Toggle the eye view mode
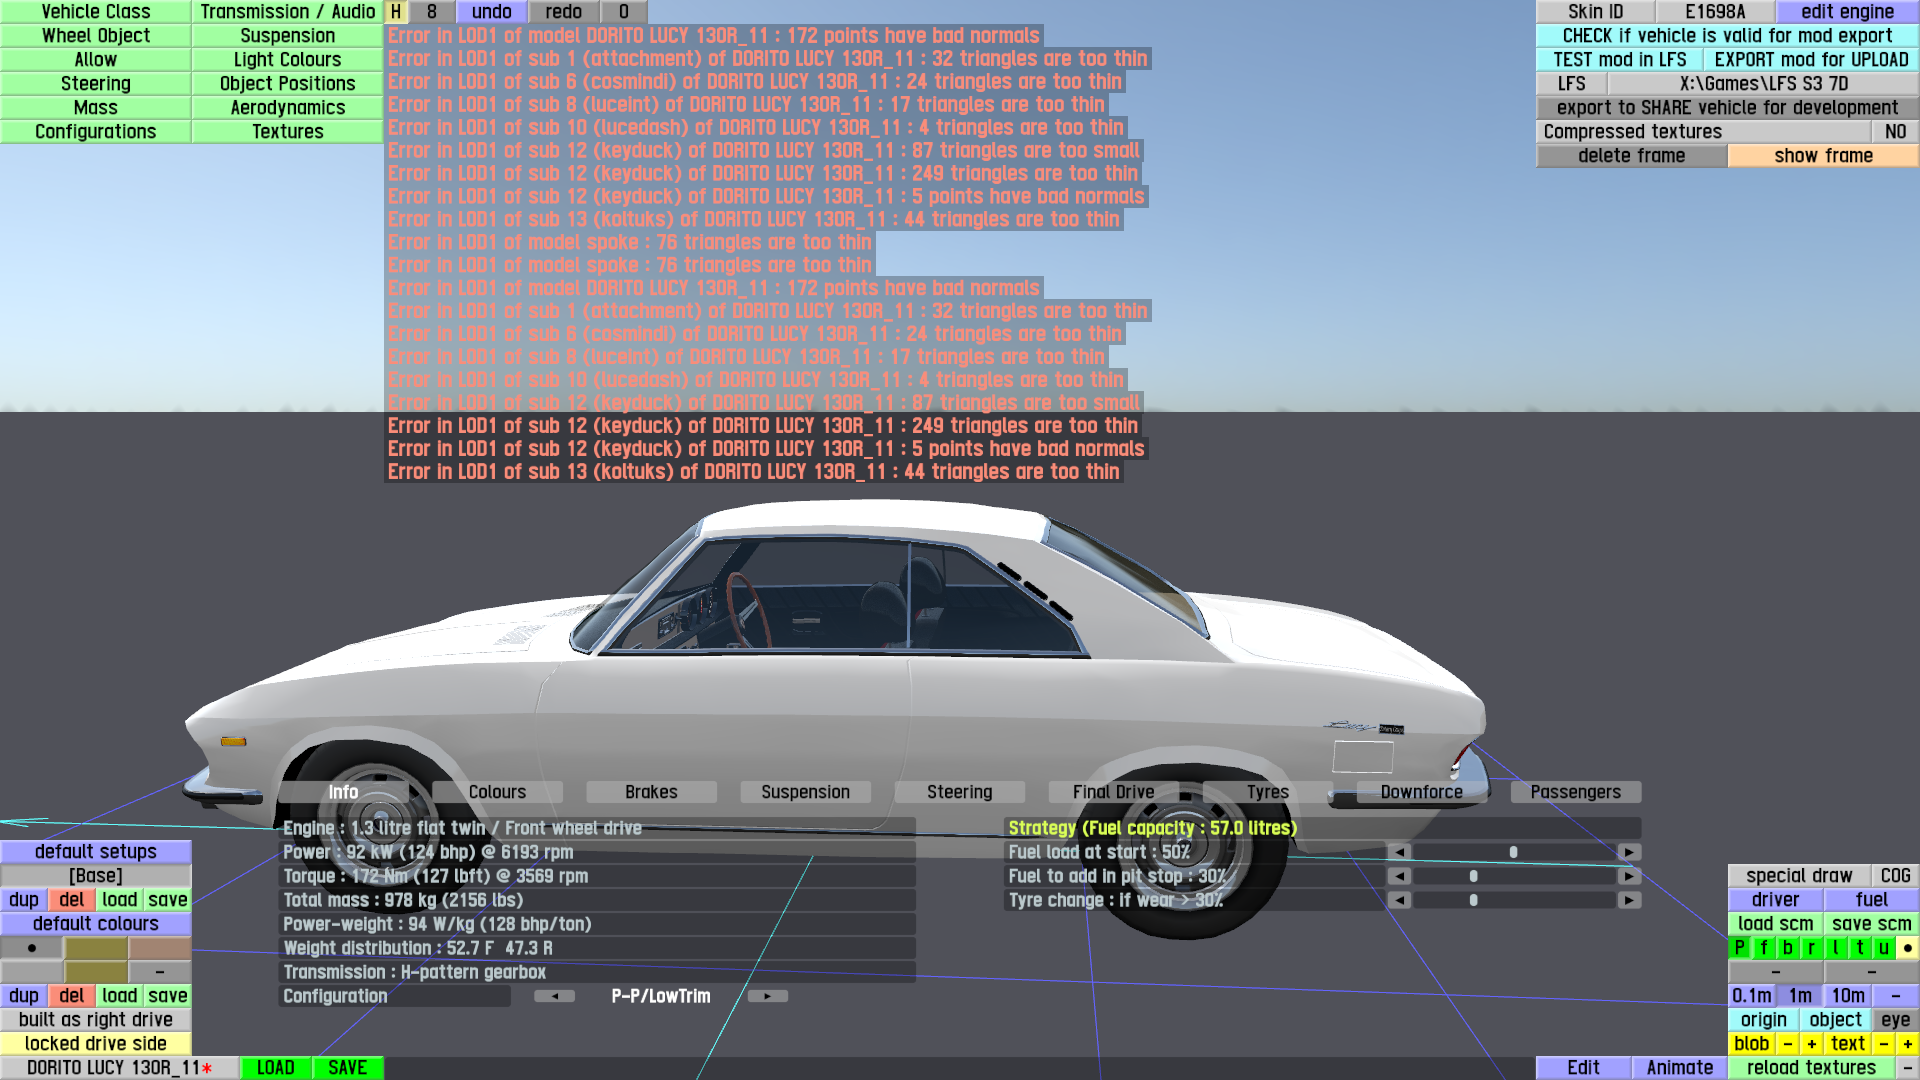 click(1894, 1020)
